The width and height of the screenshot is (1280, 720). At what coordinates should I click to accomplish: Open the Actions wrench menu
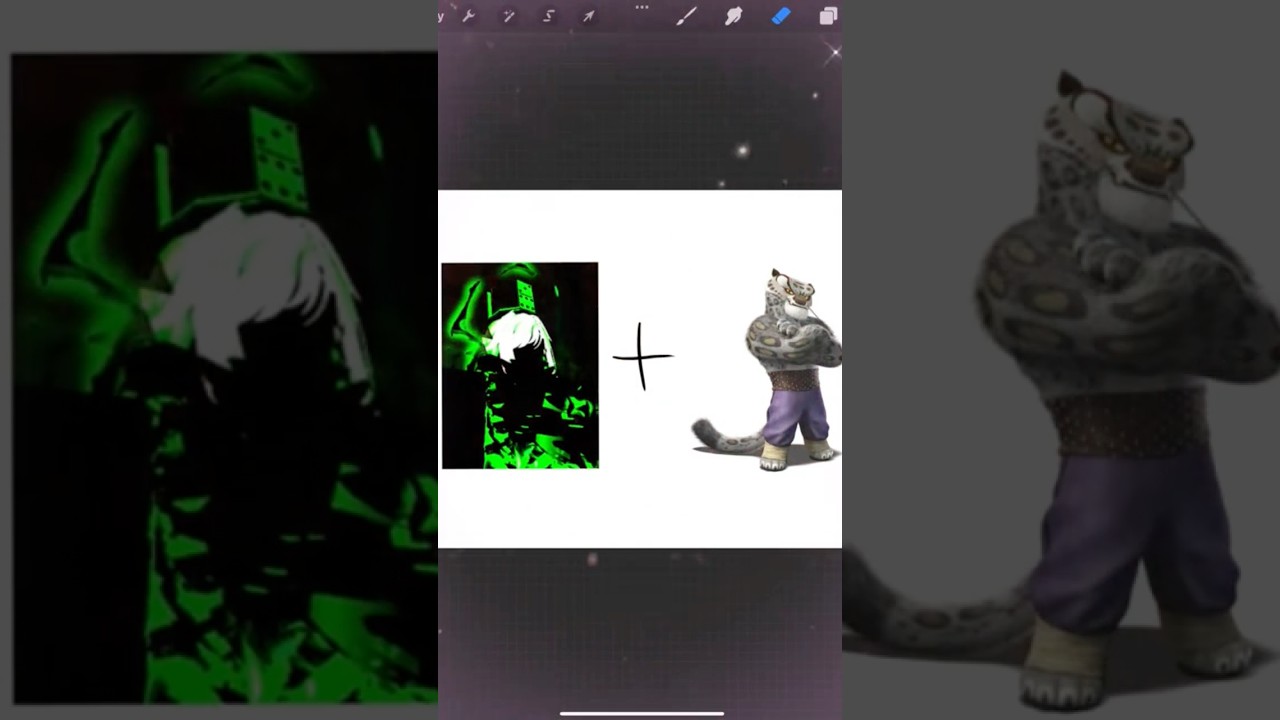tap(468, 16)
